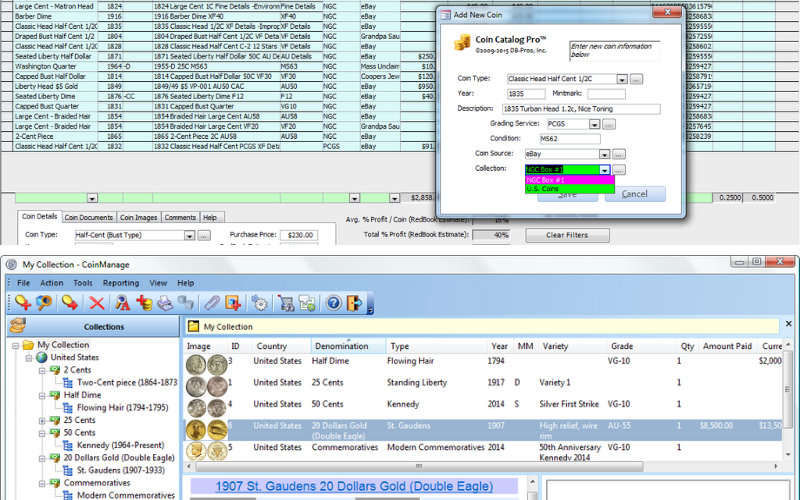The width and height of the screenshot is (800, 500).
Task: Click the chat bubbles web toolbar icon
Action: click(307, 303)
